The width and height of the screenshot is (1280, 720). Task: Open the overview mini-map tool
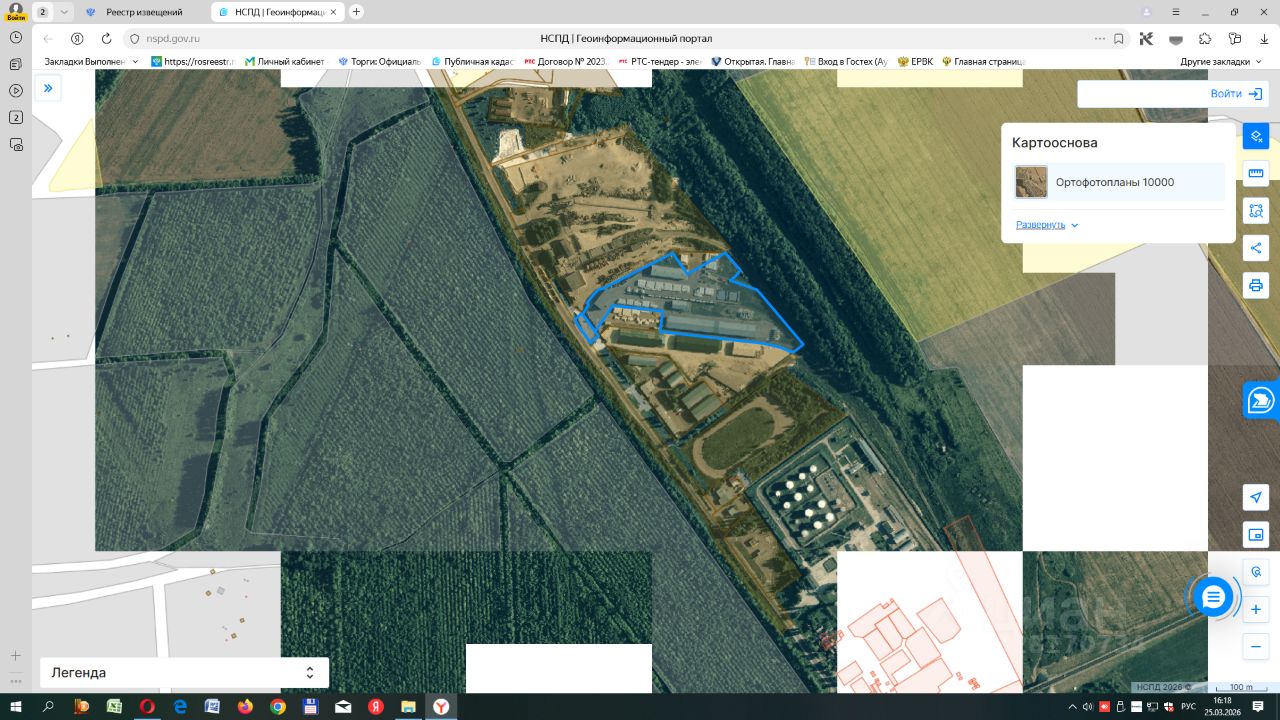pyautogui.click(x=1256, y=534)
